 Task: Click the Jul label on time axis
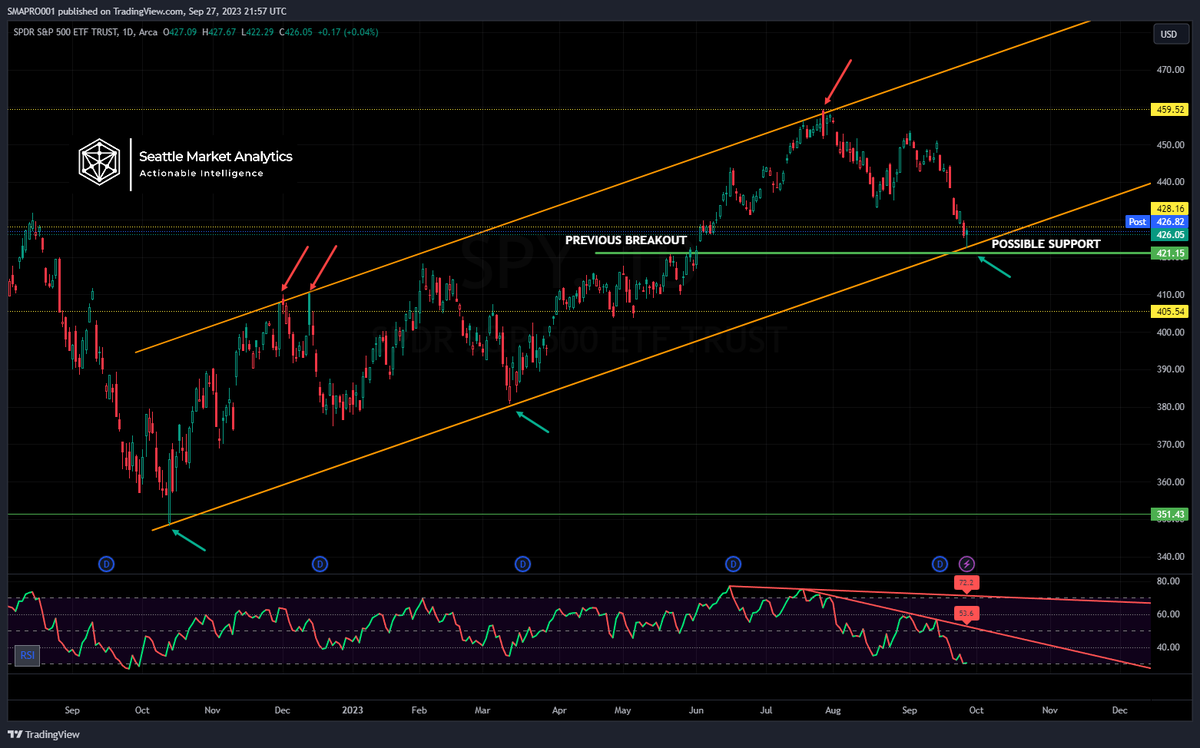click(766, 710)
